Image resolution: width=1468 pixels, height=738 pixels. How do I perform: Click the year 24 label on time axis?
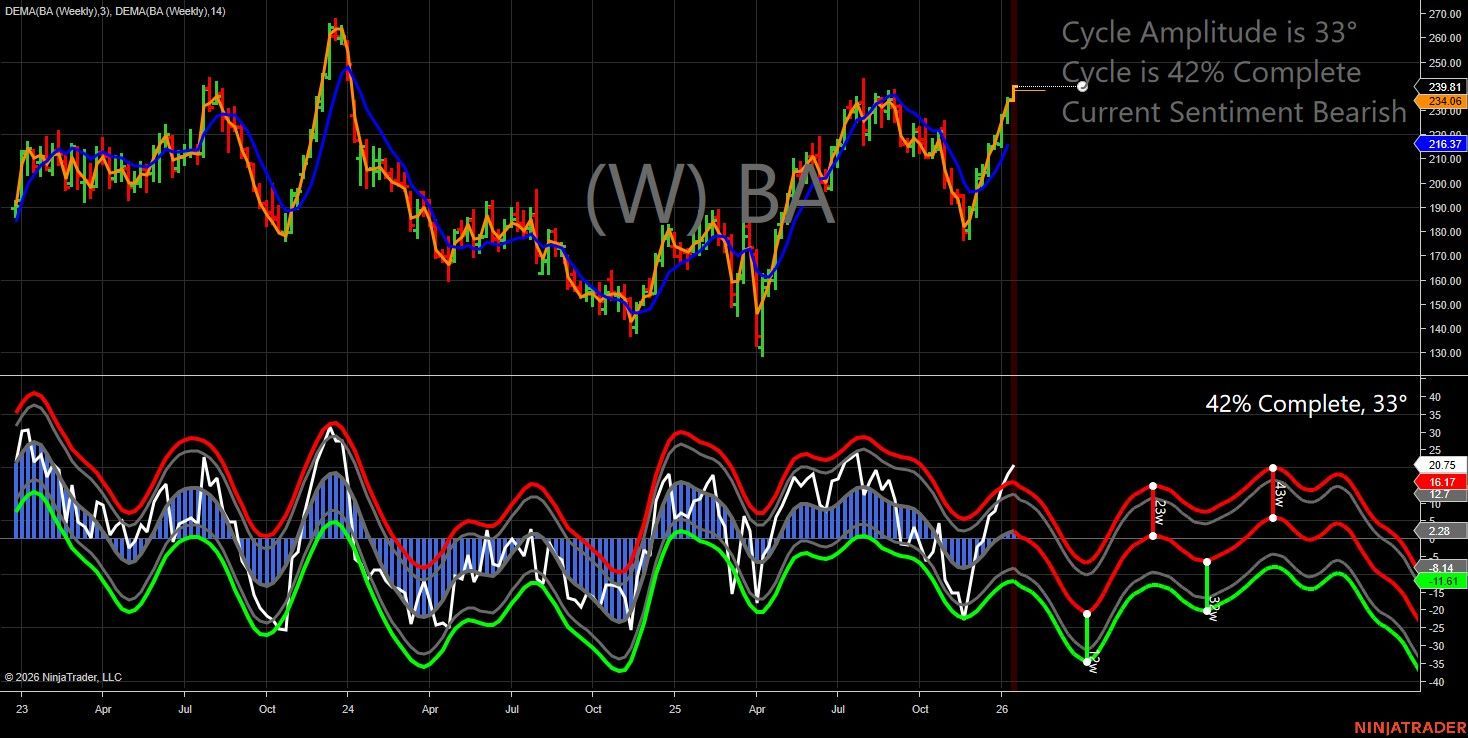(347, 709)
